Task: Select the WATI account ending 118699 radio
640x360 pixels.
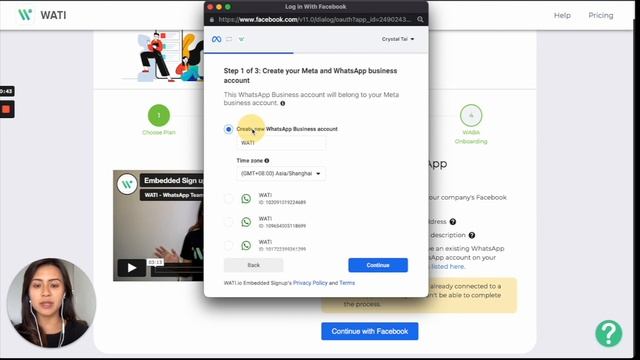Action: click(x=229, y=222)
